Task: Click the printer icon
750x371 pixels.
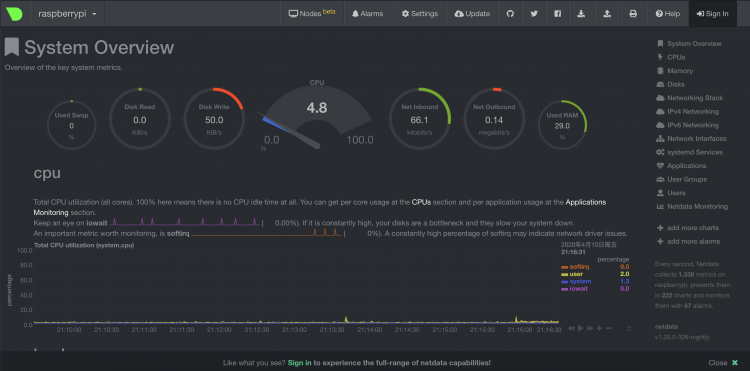Action: click(x=633, y=13)
